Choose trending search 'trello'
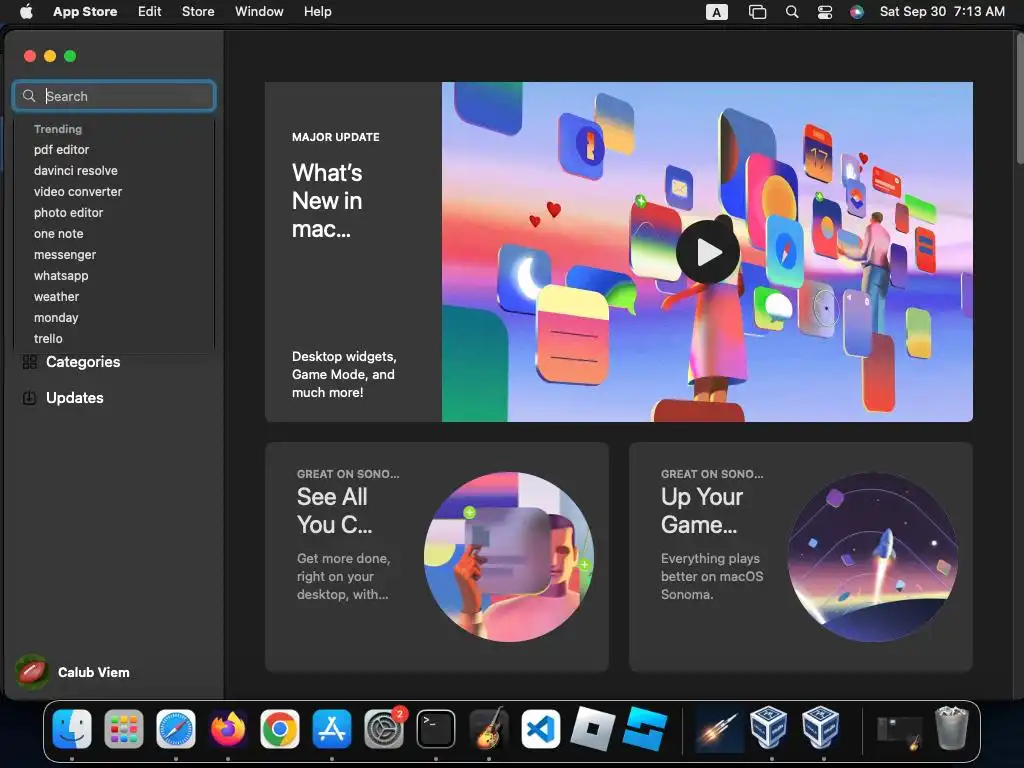The width and height of the screenshot is (1024, 768). (x=48, y=338)
